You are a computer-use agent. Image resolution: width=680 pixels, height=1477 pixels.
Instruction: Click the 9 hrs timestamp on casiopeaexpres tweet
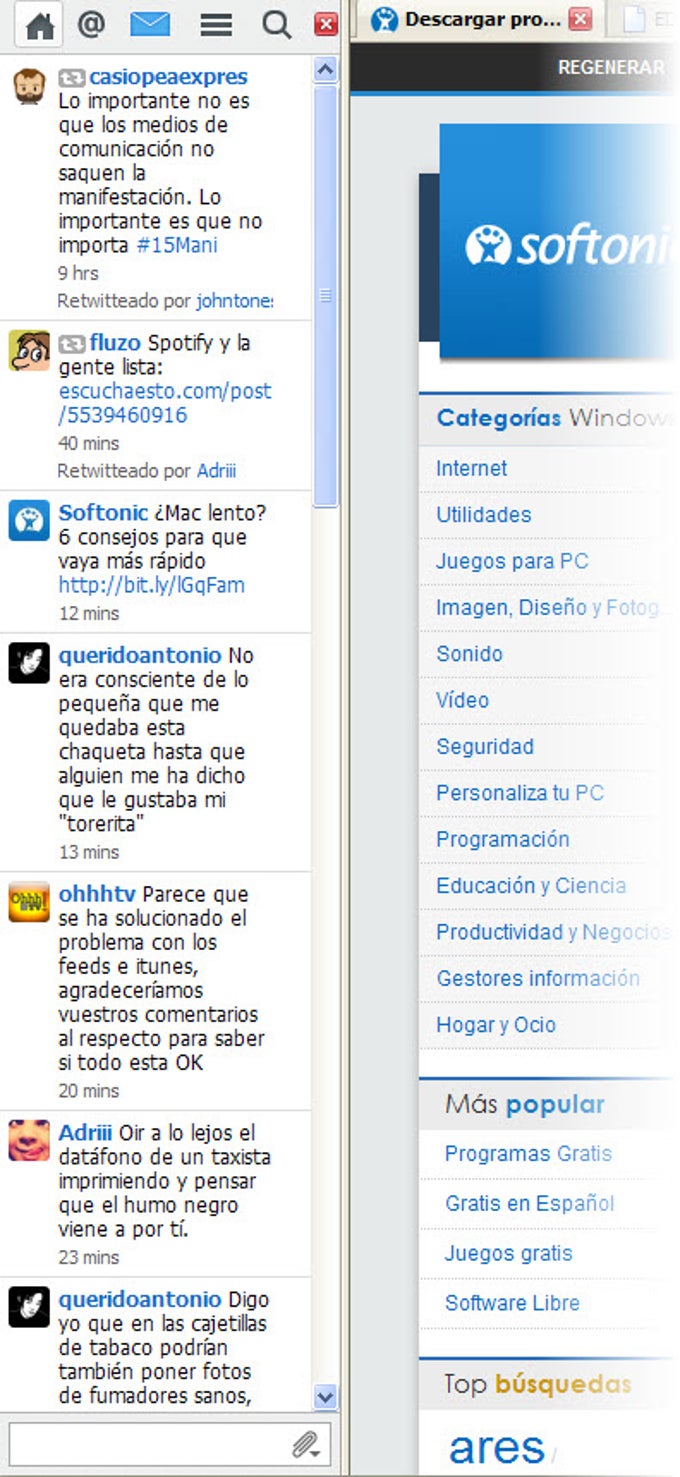coord(78,273)
